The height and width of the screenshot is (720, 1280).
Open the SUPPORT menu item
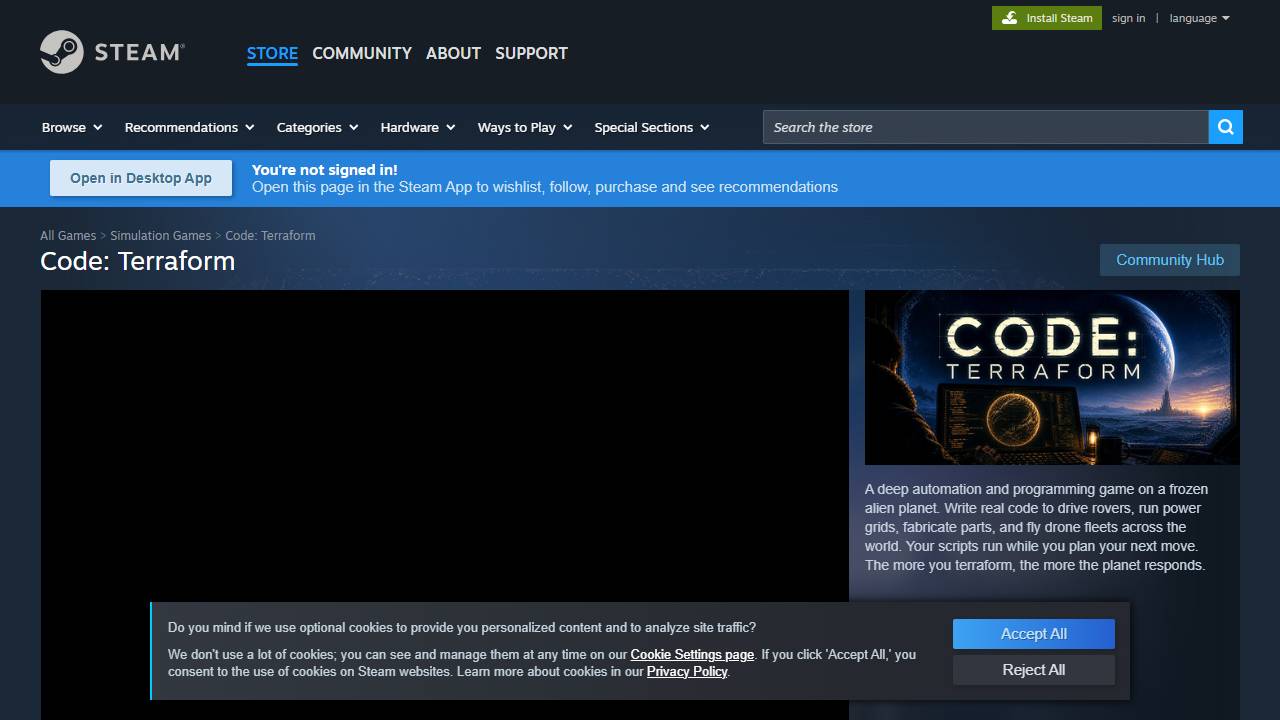[531, 53]
